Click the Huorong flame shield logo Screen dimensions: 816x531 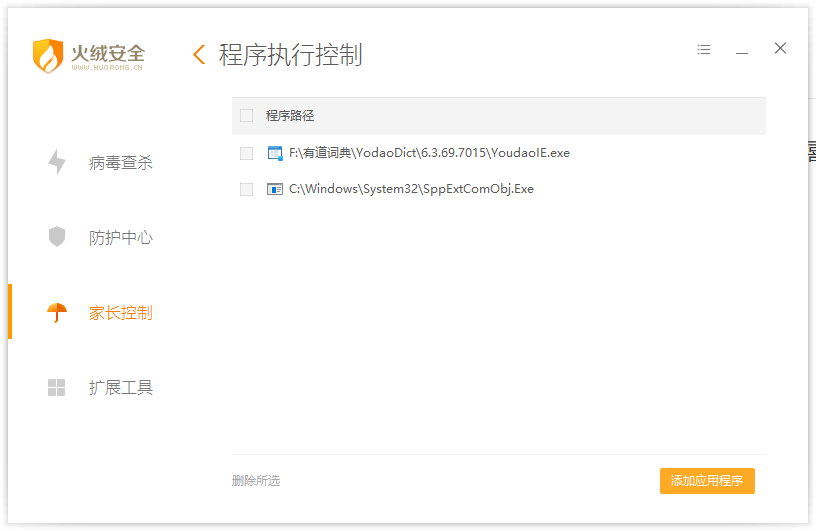(x=48, y=55)
